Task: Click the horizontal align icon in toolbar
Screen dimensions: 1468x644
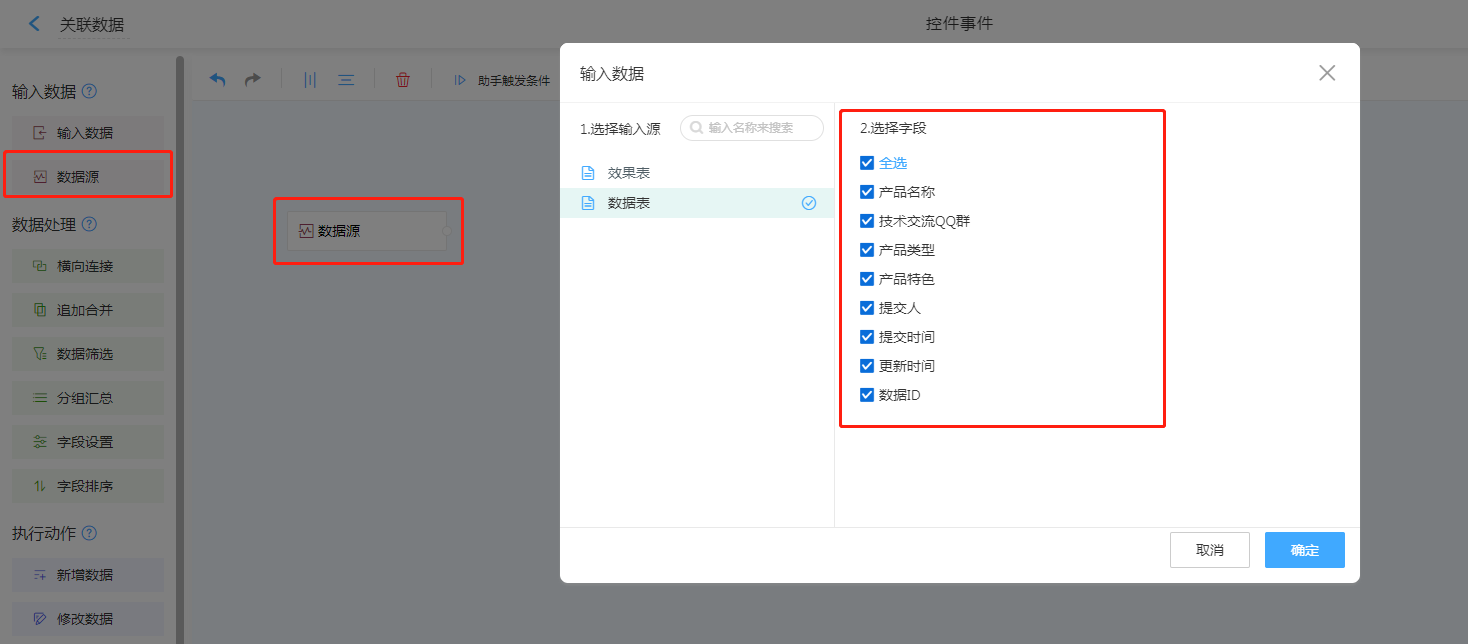Action: 346,80
